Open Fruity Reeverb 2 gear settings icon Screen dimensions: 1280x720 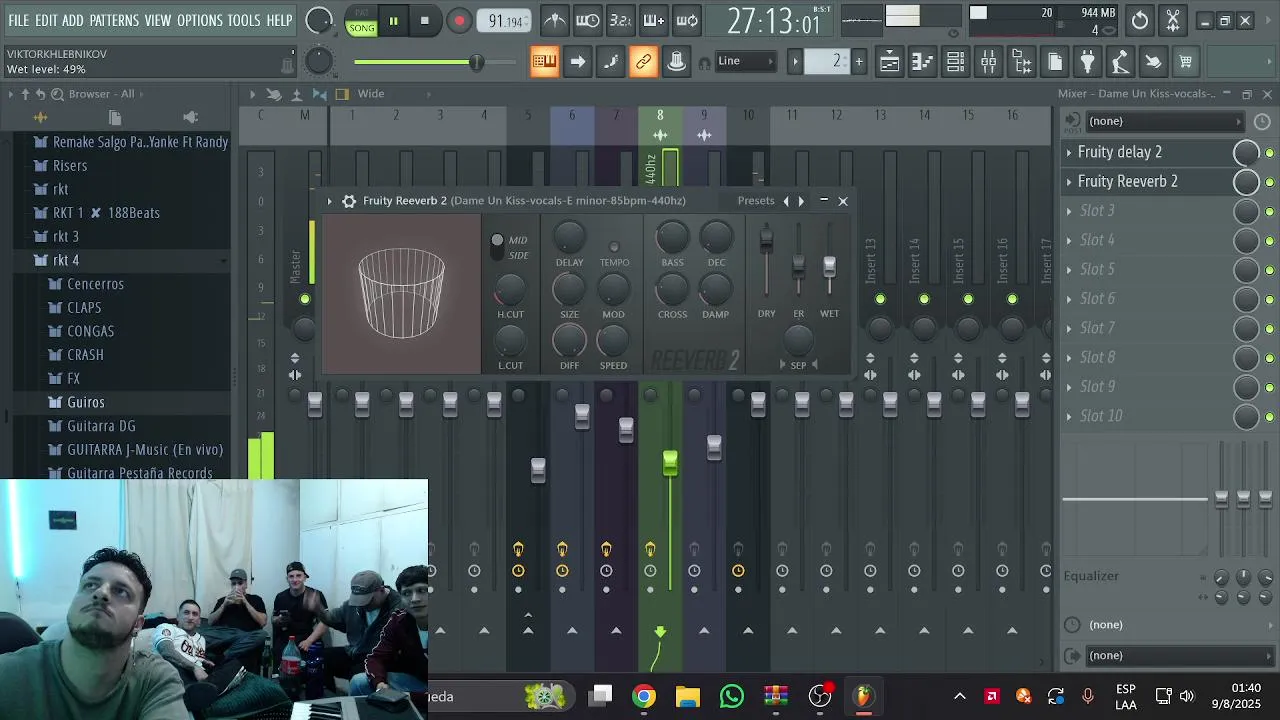pyautogui.click(x=349, y=201)
